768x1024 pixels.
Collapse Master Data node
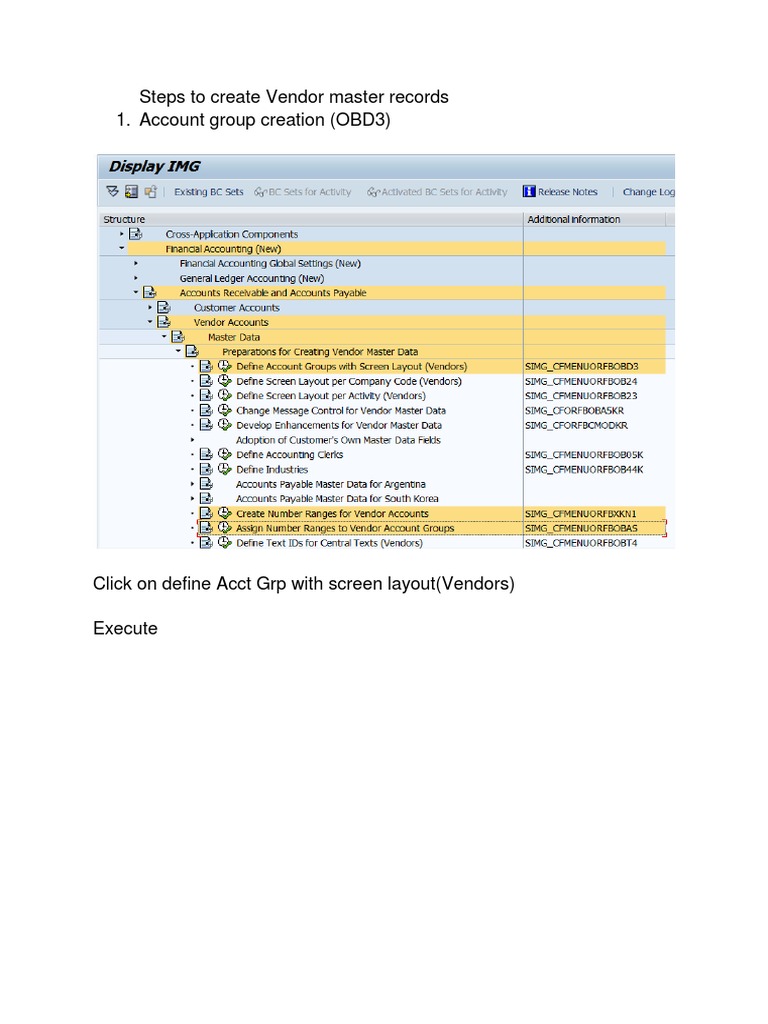(164, 337)
